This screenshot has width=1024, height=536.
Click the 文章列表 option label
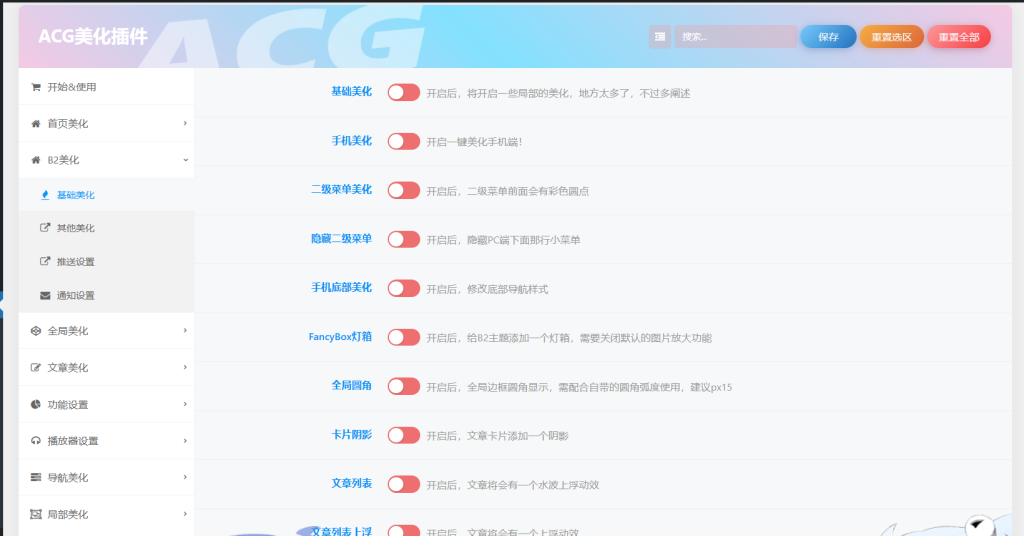pos(351,483)
